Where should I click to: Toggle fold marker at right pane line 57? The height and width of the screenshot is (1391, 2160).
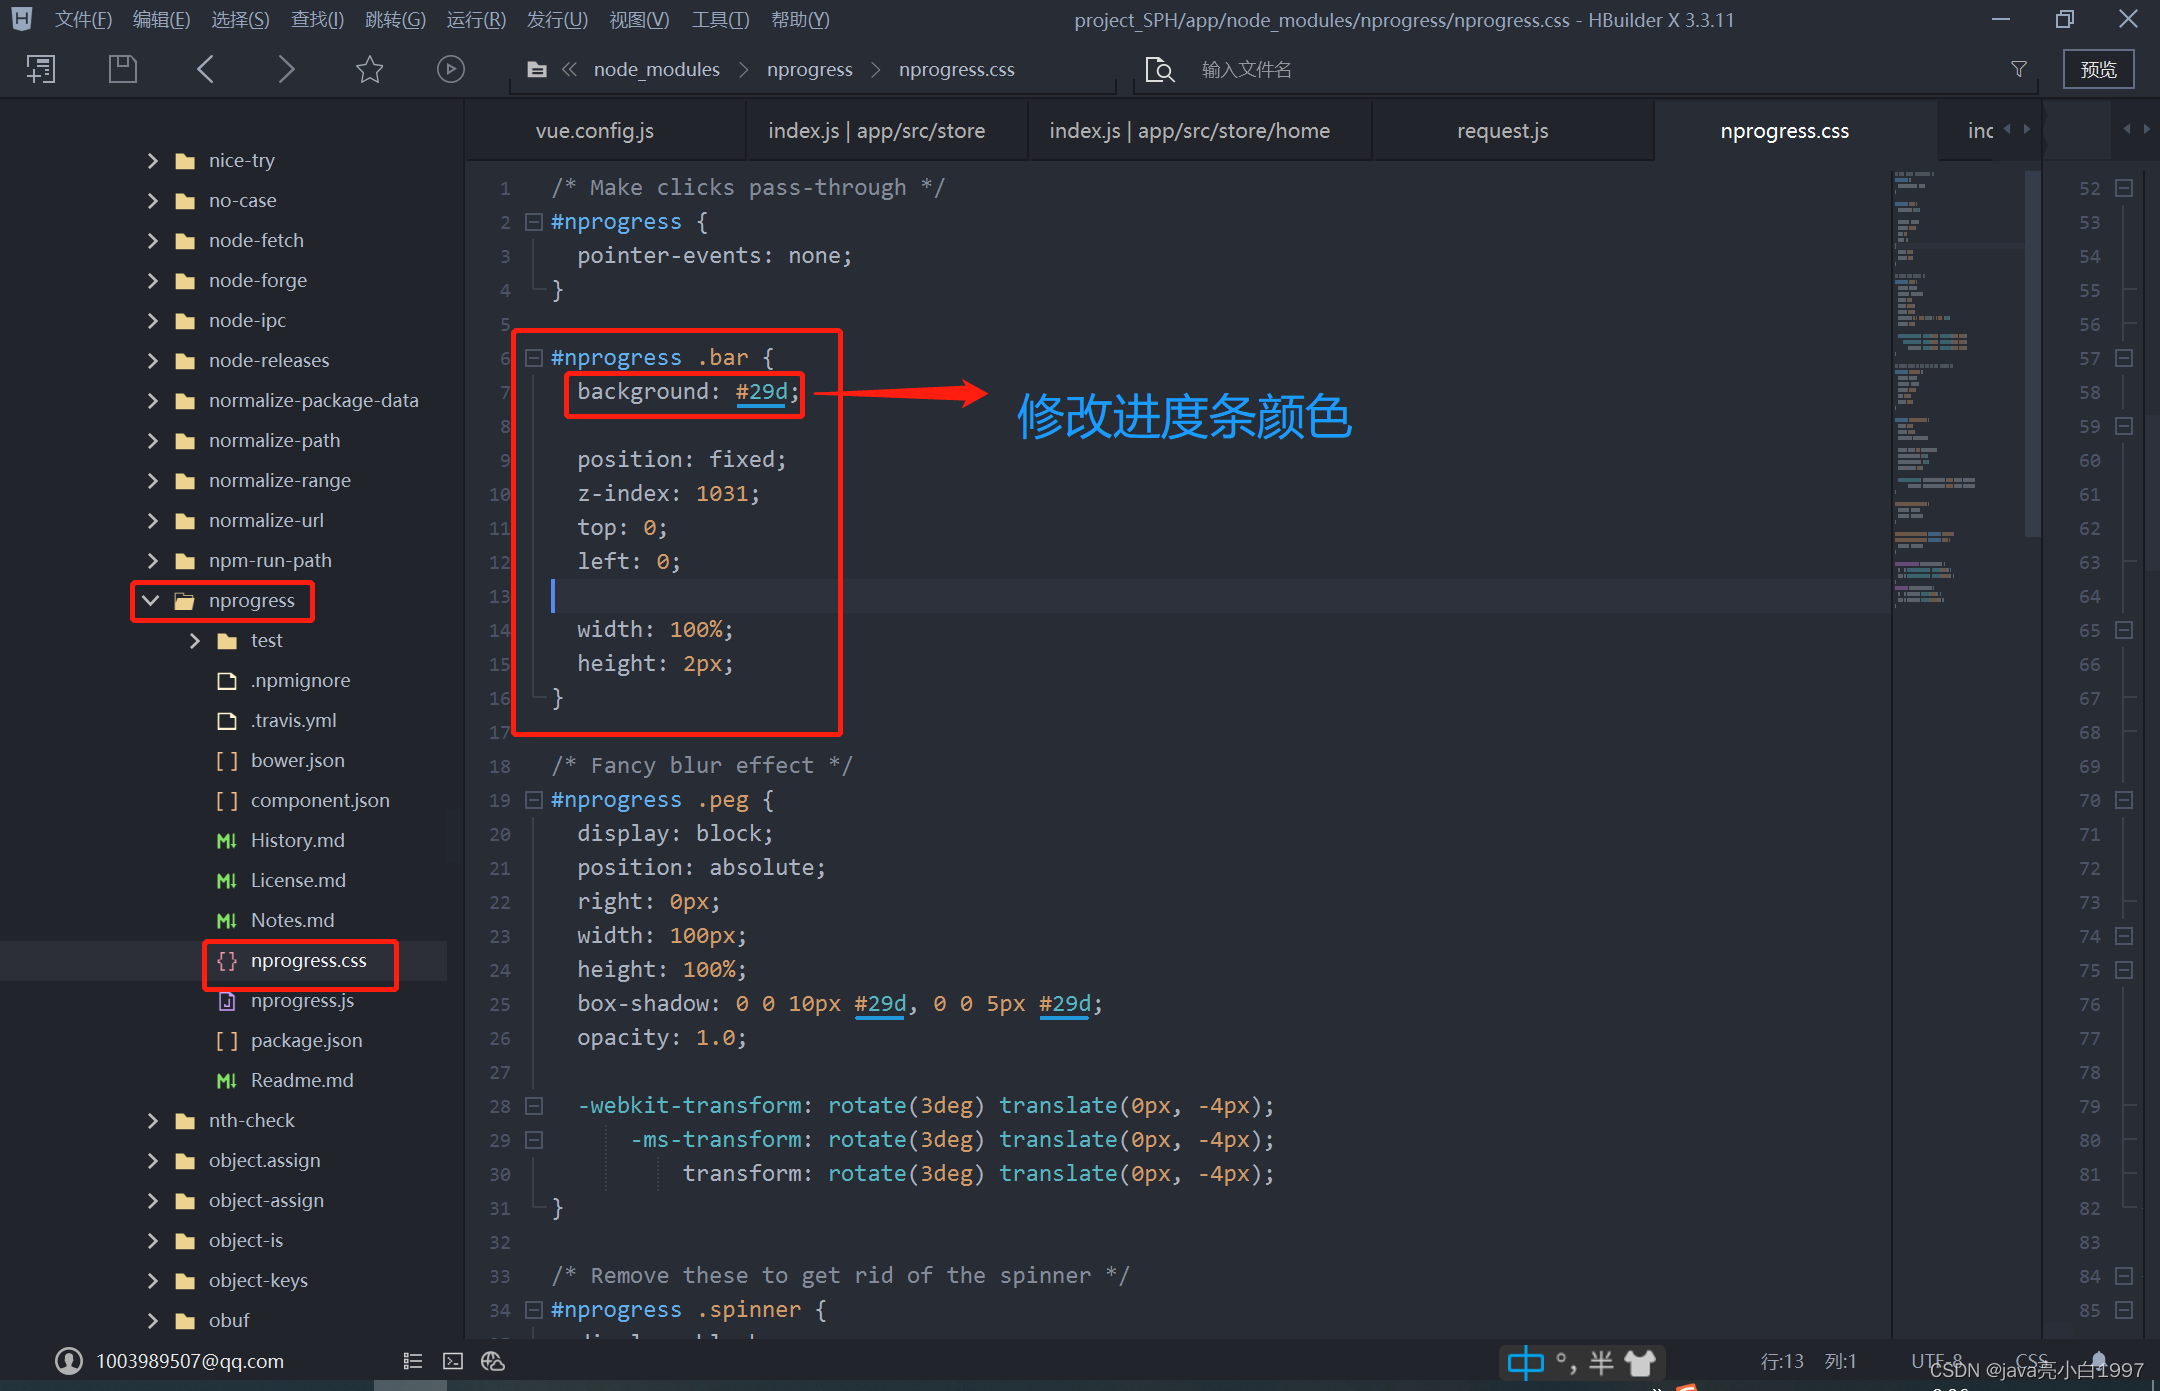pyautogui.click(x=2125, y=358)
